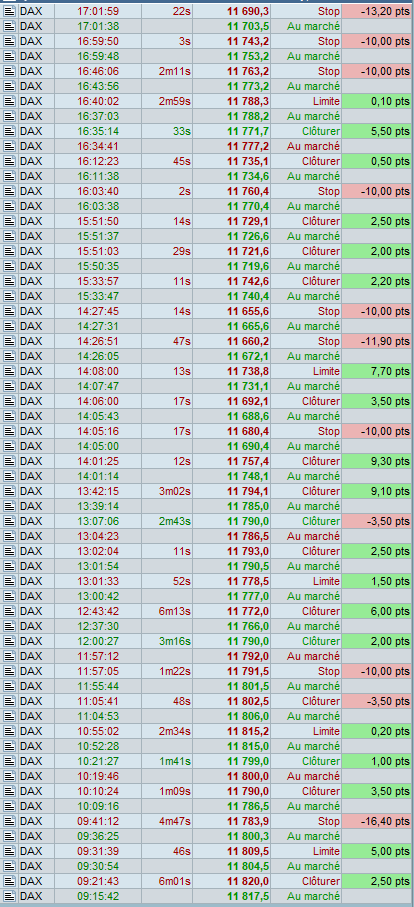The width and height of the screenshot is (414, 907).
Task: Open details icon for the 15:51:50 row
Action: click(x=9, y=221)
